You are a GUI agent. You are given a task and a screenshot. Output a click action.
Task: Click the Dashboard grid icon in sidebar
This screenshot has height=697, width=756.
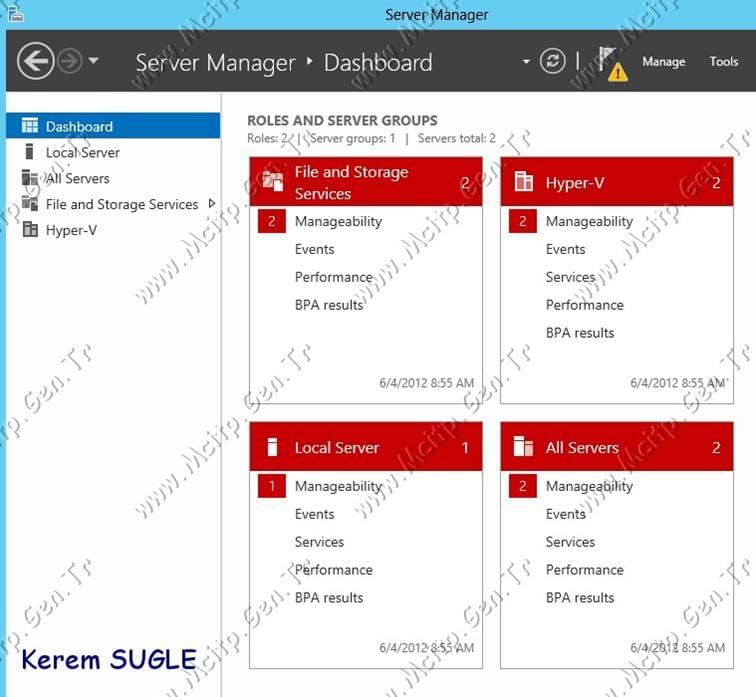click(x=30, y=126)
